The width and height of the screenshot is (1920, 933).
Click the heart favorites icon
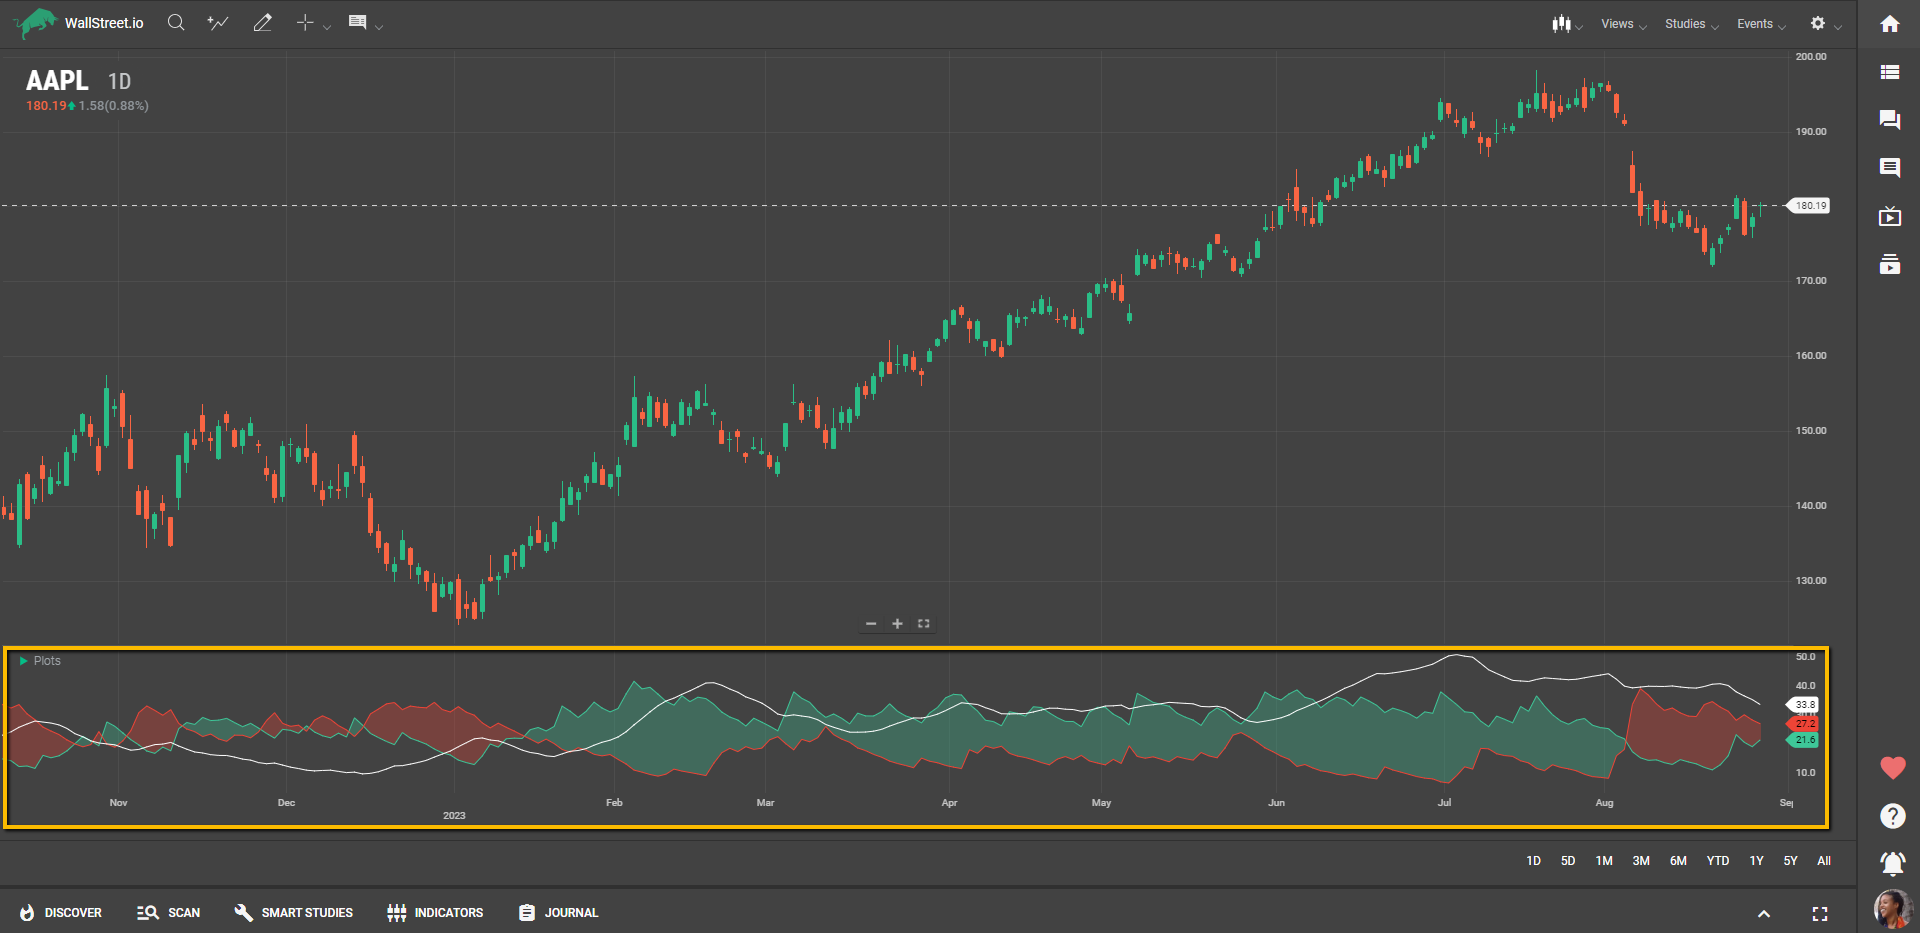(x=1892, y=768)
